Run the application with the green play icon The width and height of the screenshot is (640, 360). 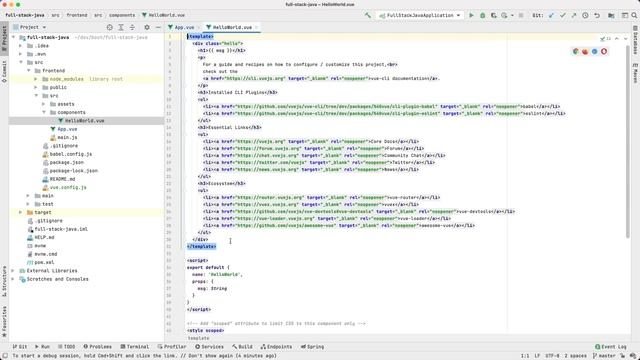click(x=471, y=15)
